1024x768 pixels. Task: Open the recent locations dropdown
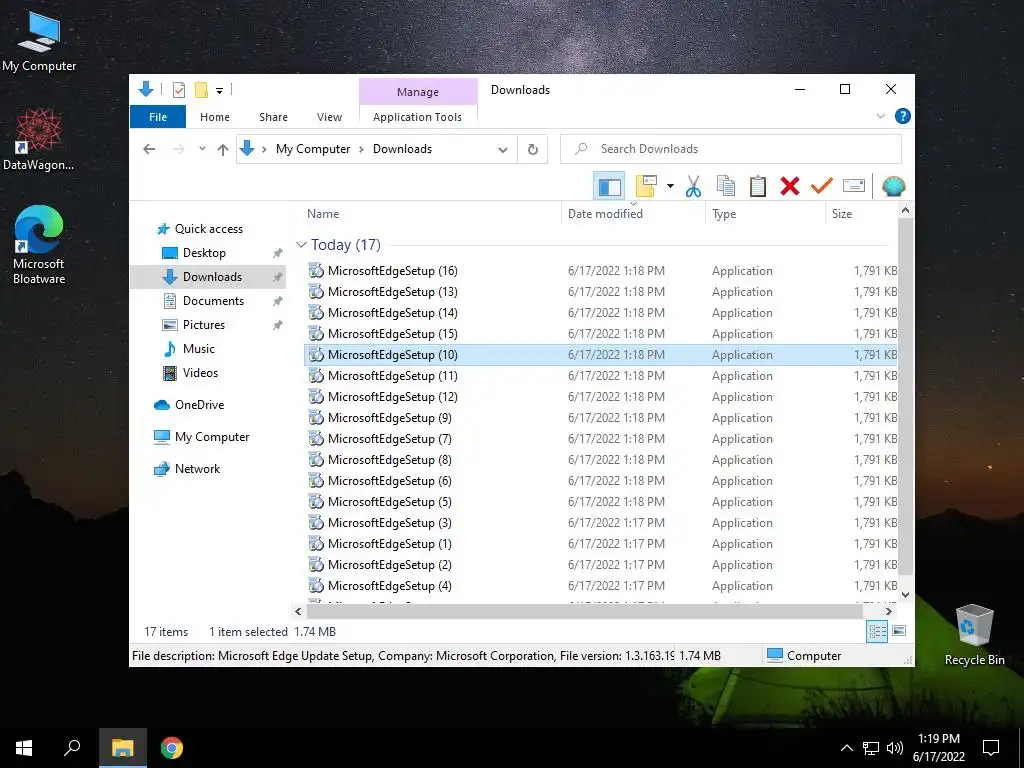click(x=202, y=149)
